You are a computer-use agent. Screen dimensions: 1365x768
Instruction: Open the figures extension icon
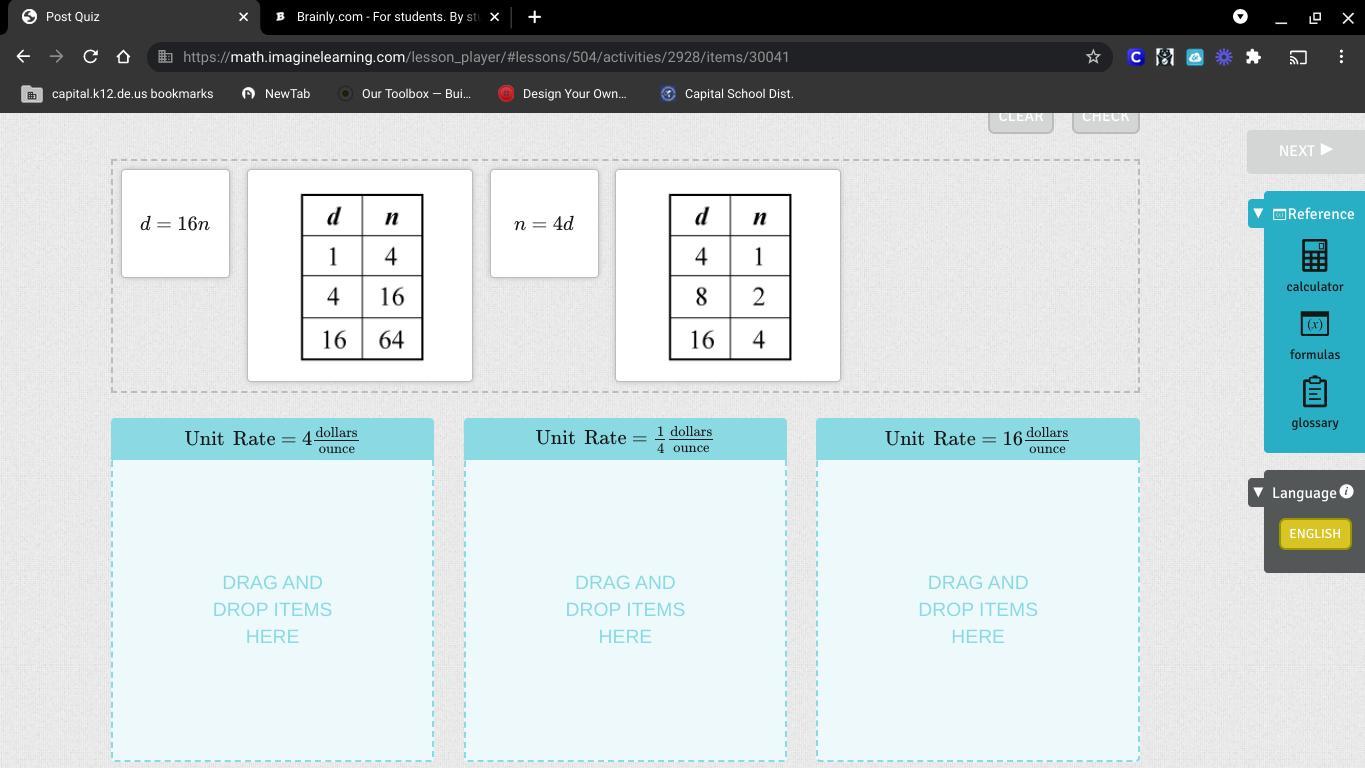[x=1164, y=57]
